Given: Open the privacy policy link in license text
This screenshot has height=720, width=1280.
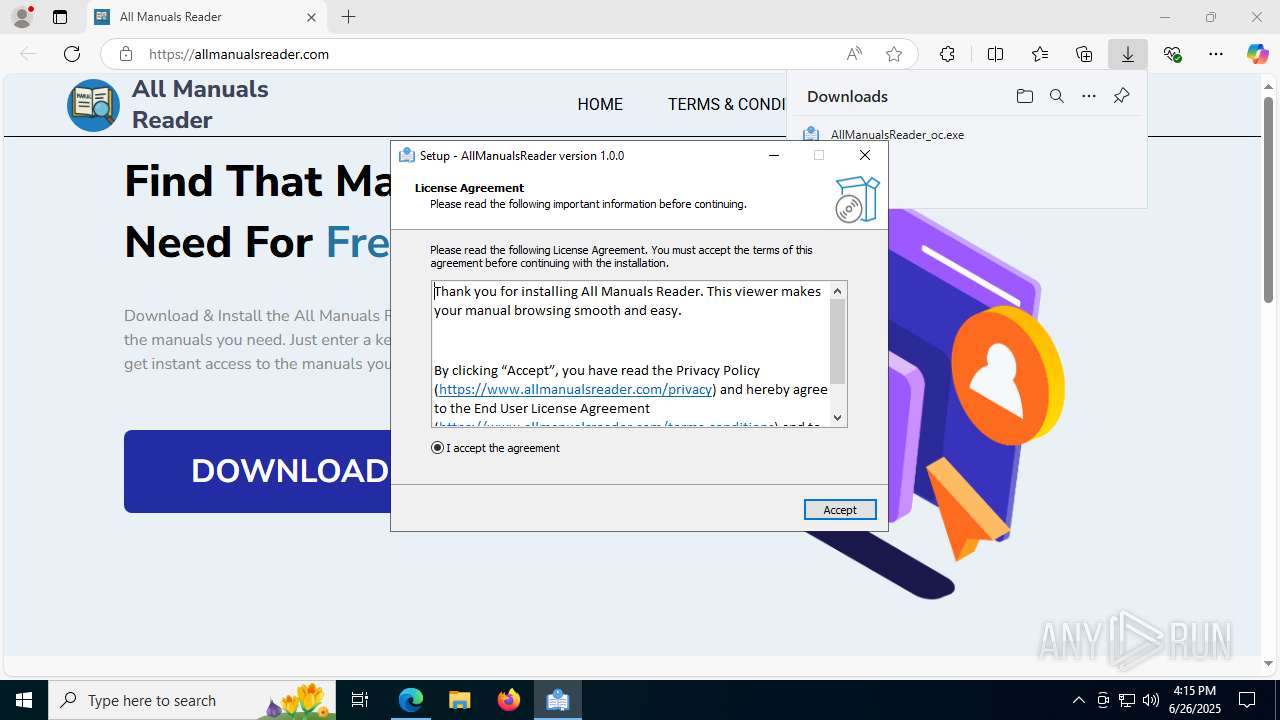Looking at the screenshot, I should click(x=575, y=389).
